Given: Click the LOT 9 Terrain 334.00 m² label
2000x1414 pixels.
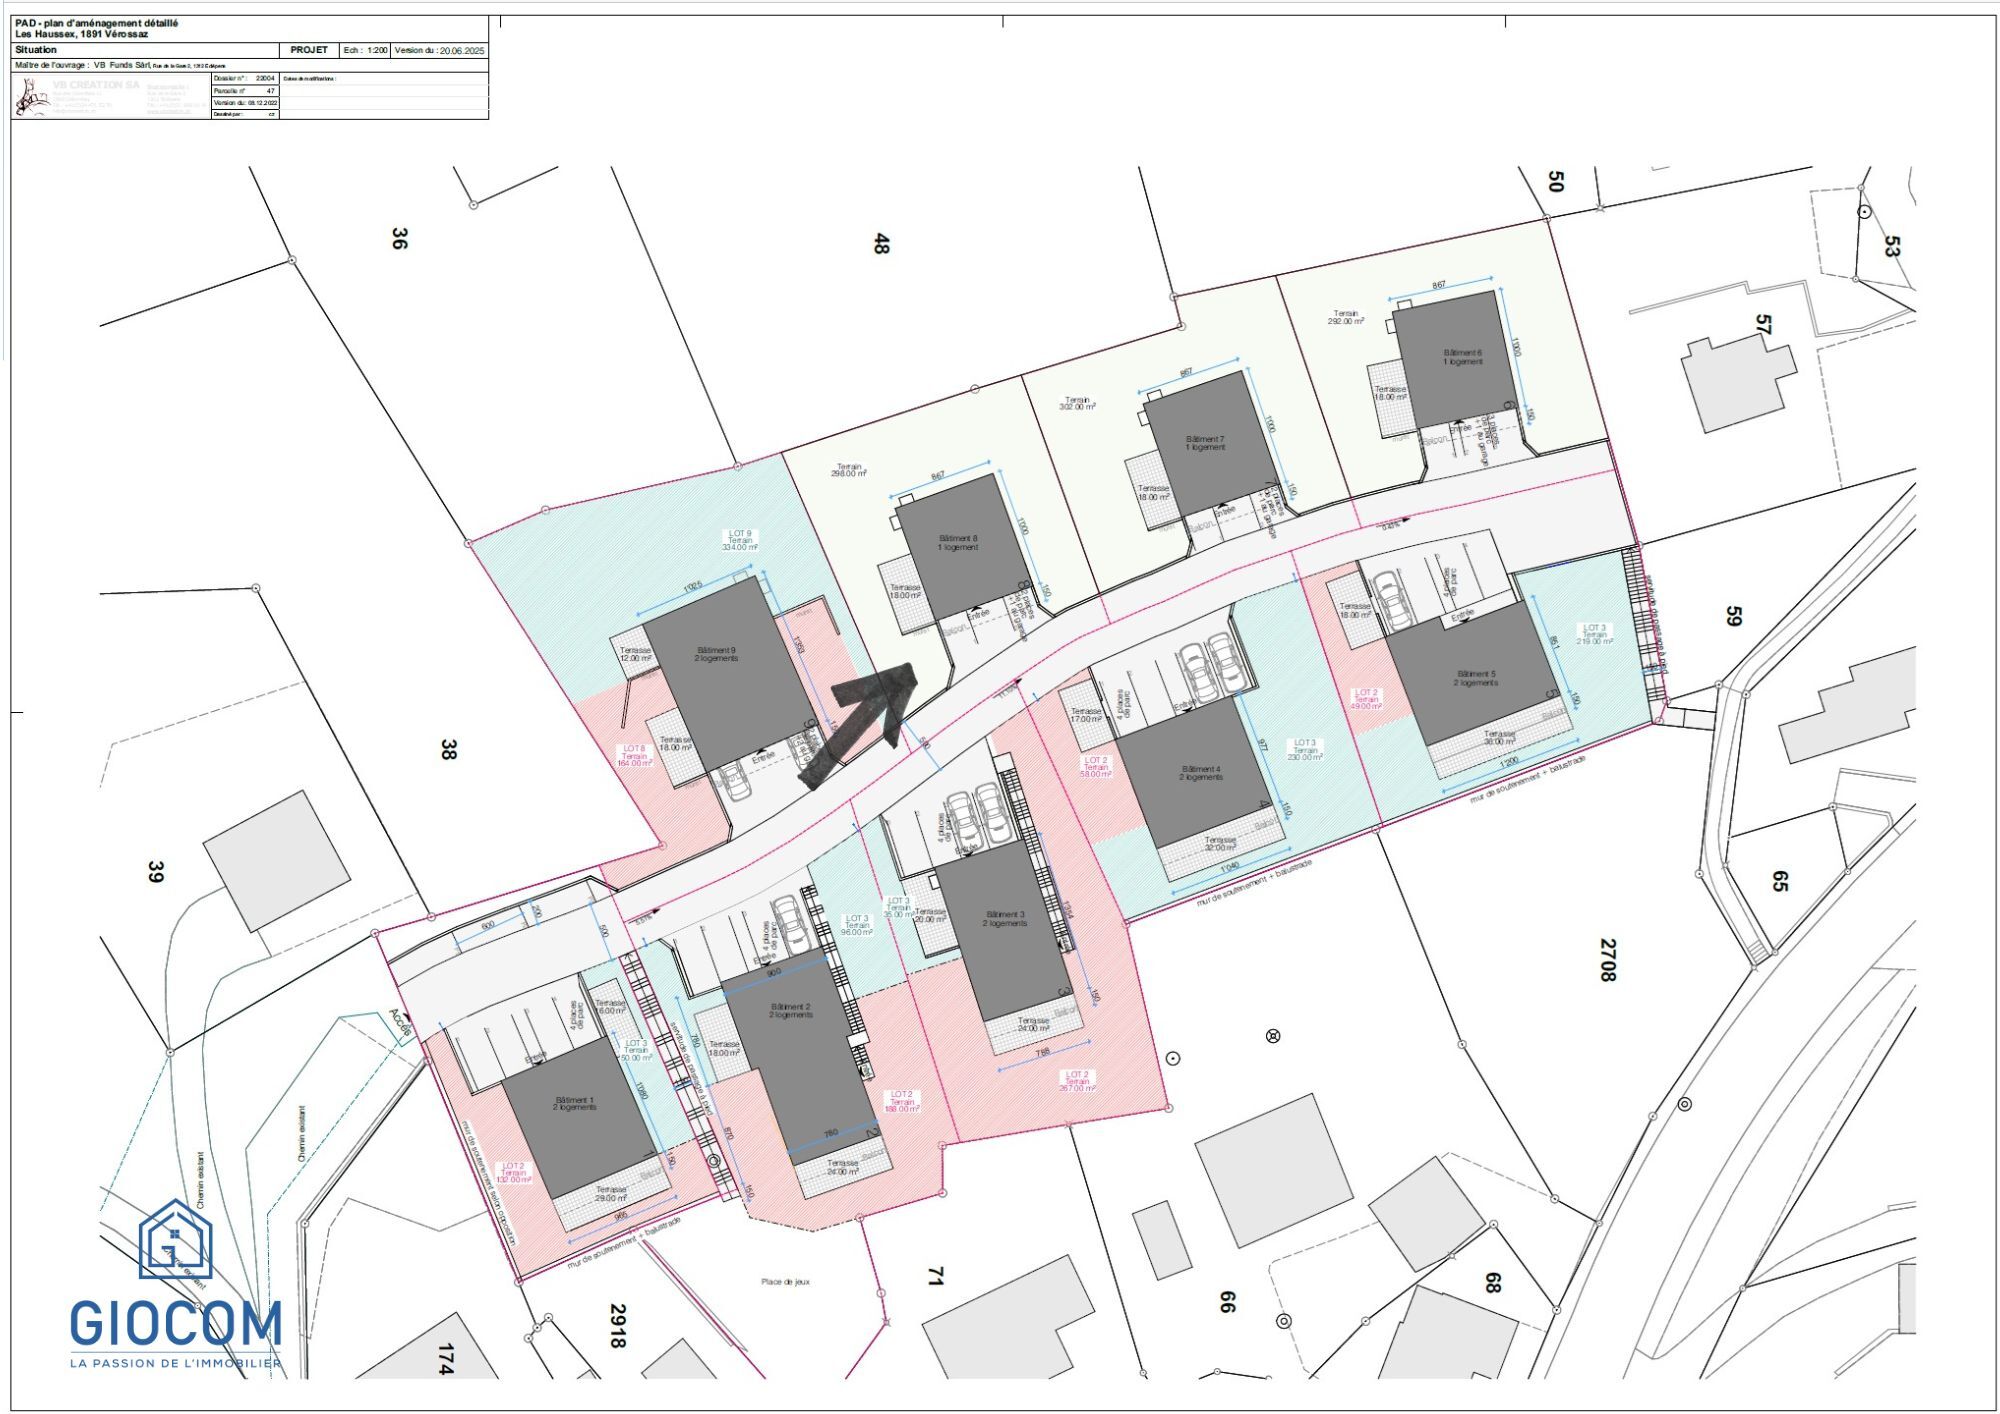Looking at the screenshot, I should (740, 541).
